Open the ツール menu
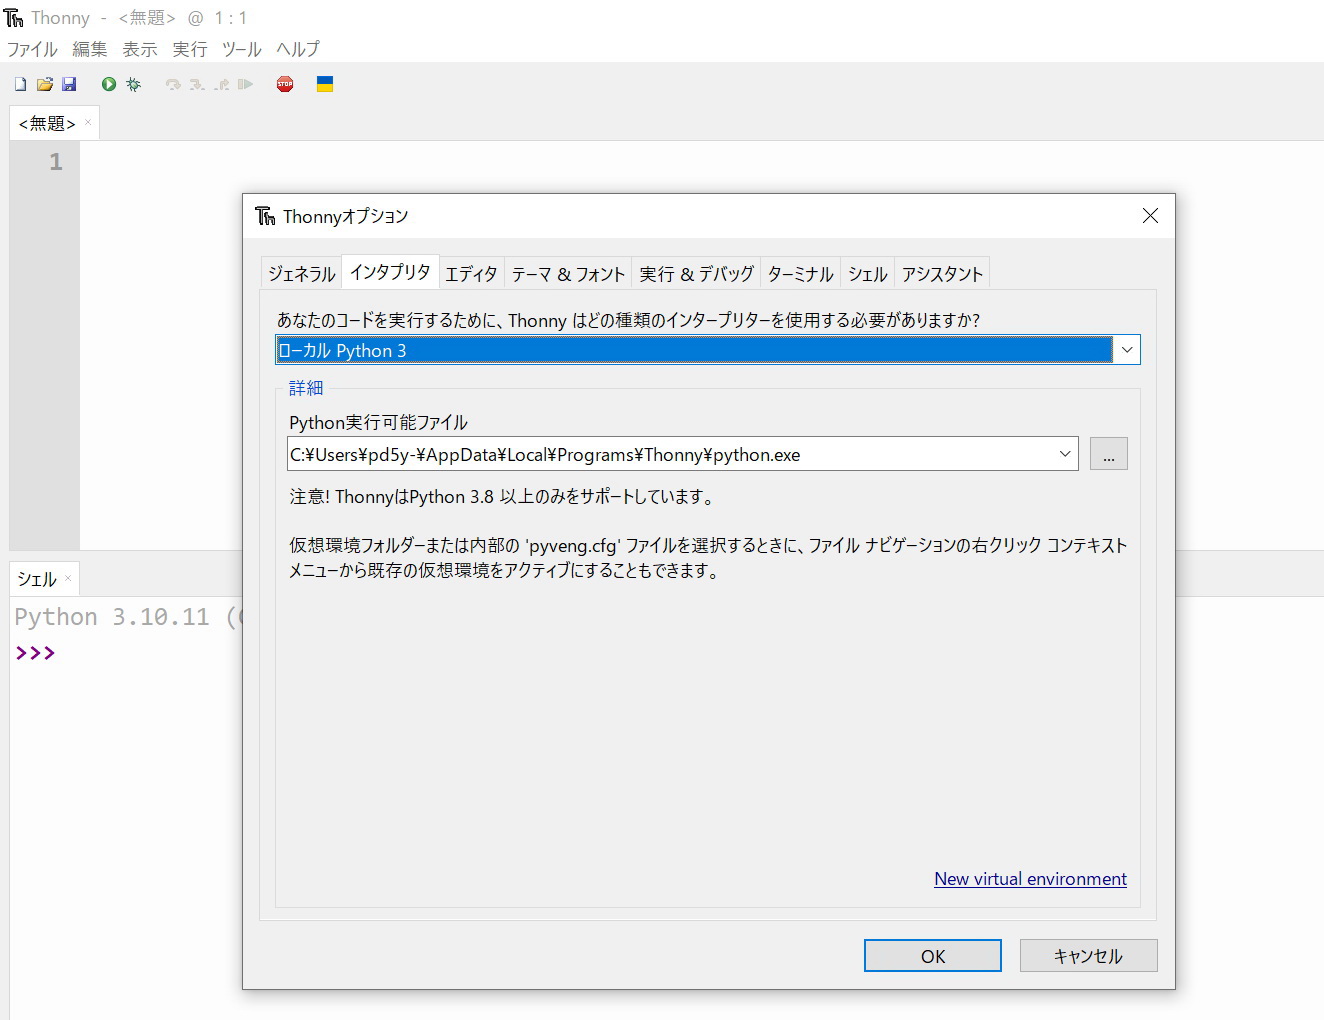 (242, 49)
